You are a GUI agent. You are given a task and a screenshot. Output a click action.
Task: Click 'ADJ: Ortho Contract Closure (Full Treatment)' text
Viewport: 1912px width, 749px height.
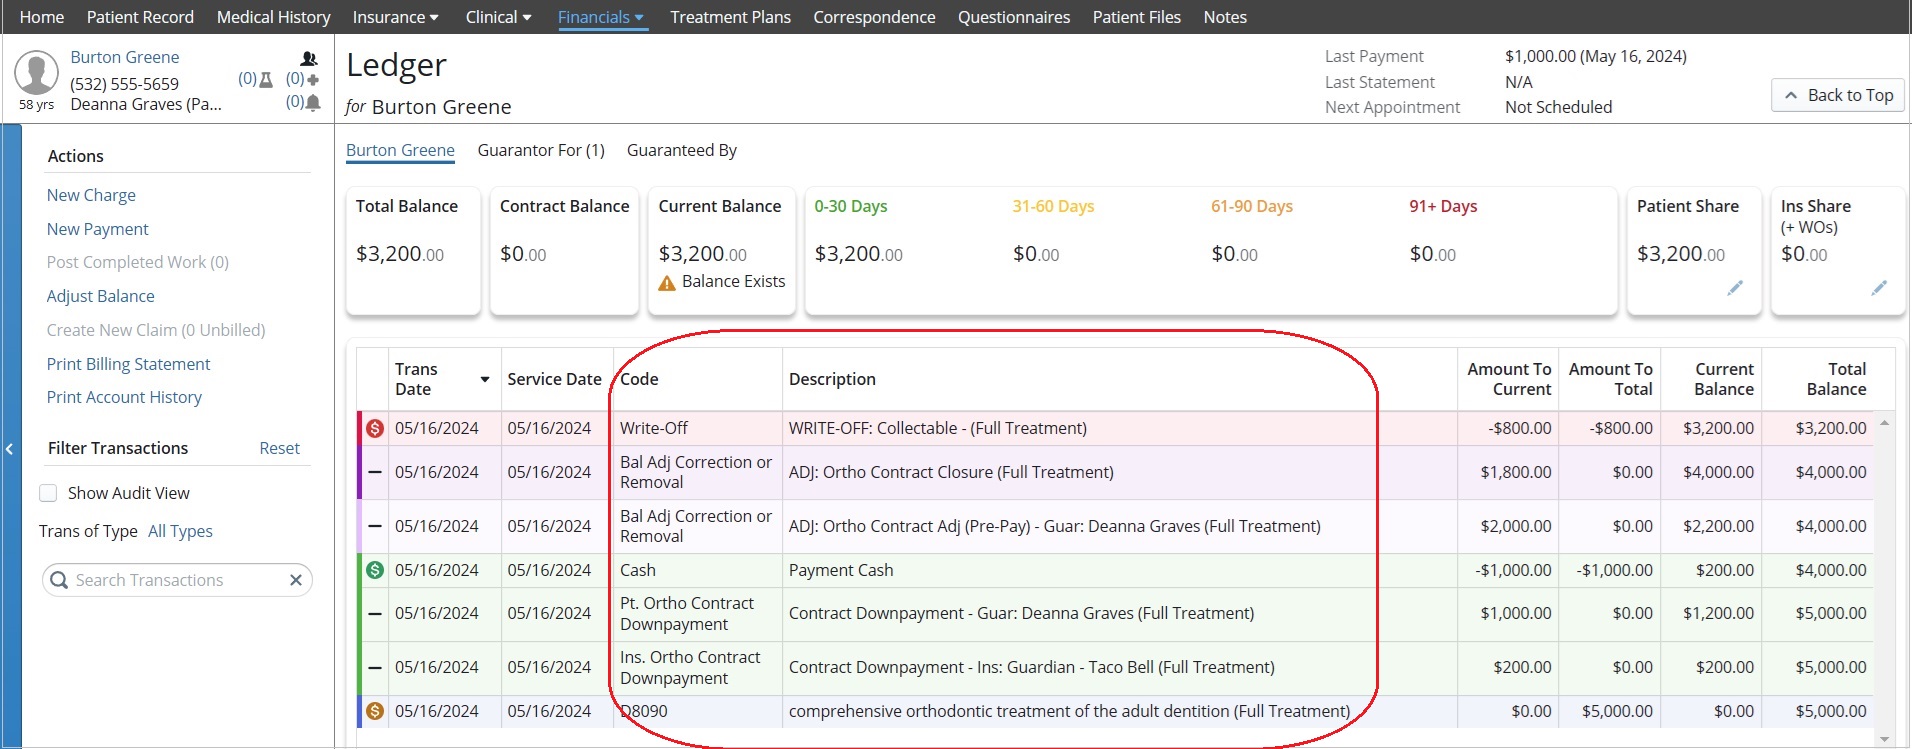951,472
